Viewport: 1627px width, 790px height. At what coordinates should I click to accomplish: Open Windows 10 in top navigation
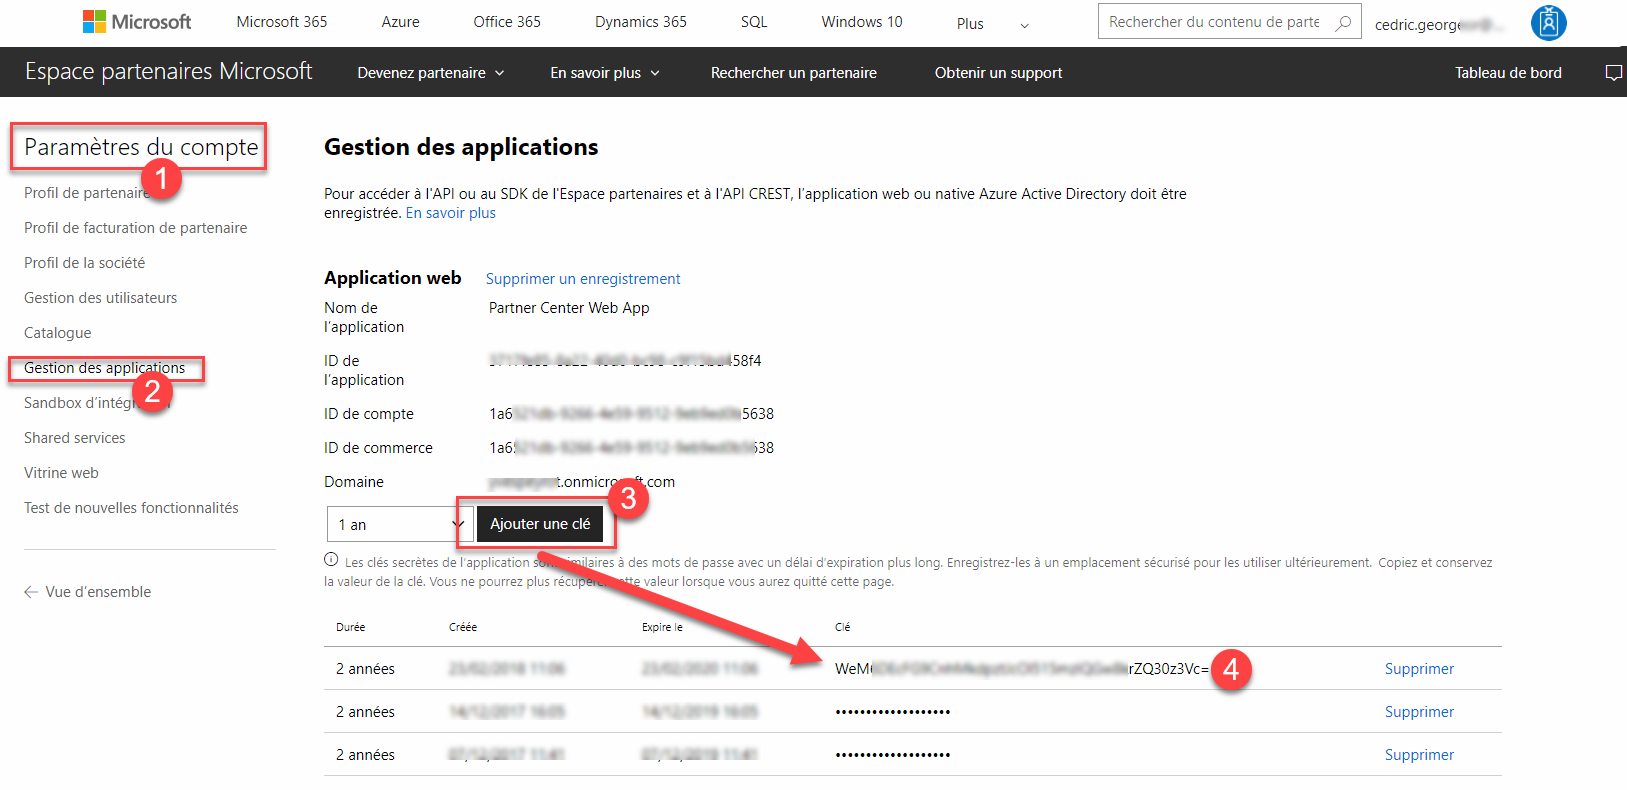[862, 22]
